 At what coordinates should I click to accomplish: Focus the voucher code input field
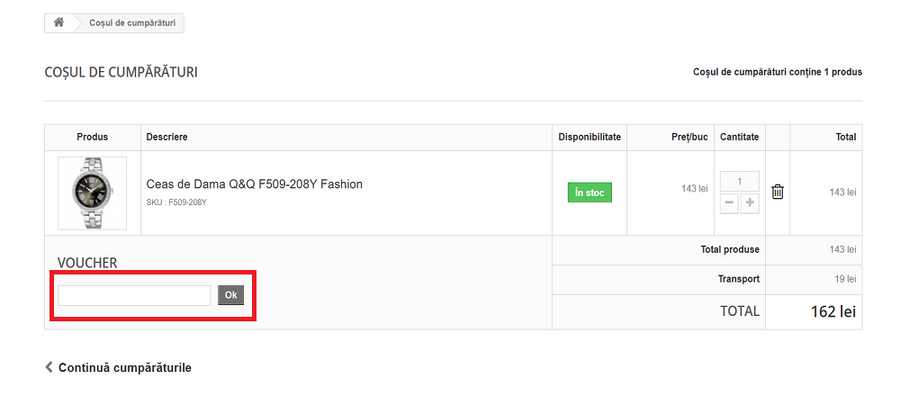(134, 295)
